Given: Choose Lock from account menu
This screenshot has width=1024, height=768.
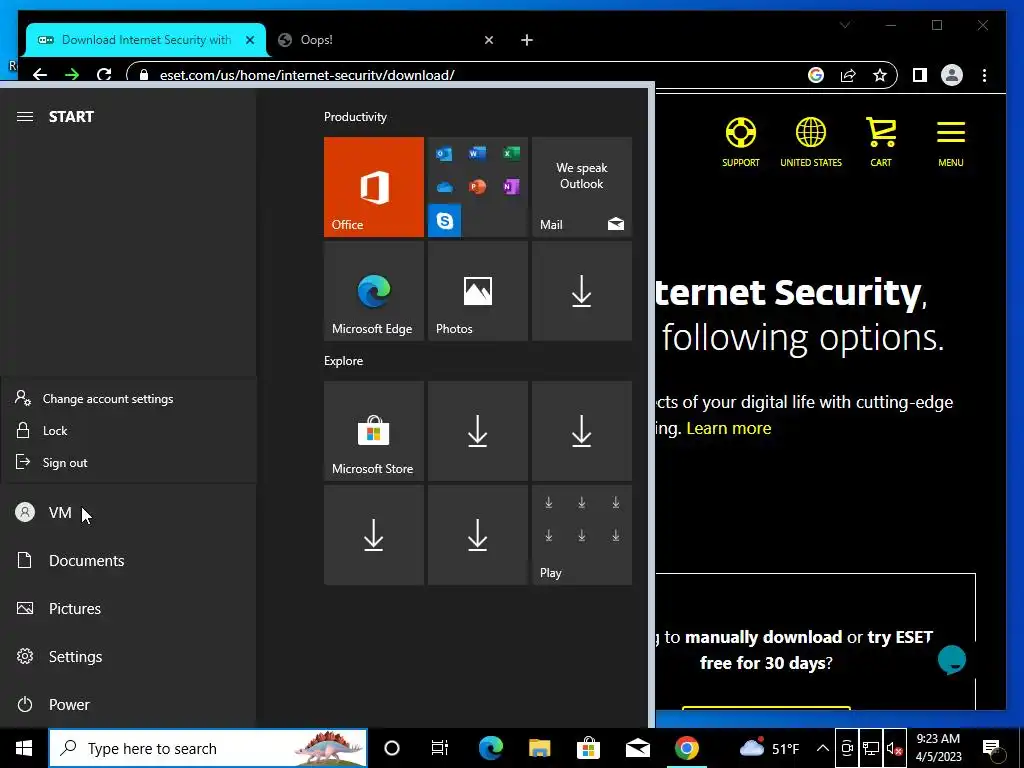Looking at the screenshot, I should tap(128, 430).
